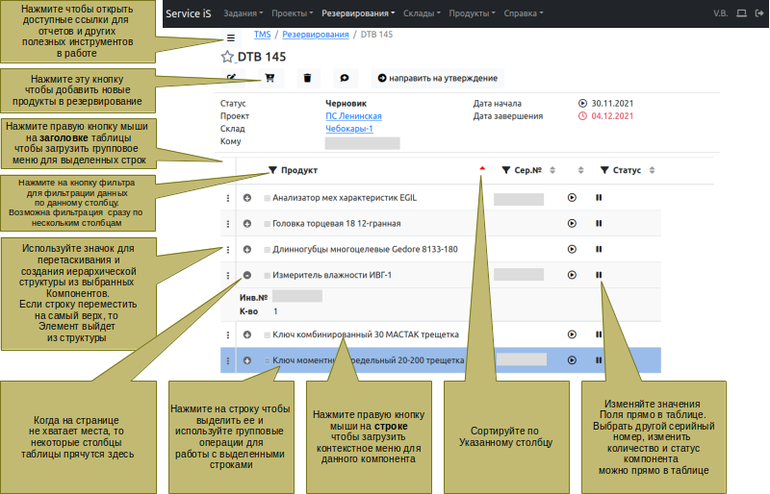
Task: Toggle the pause status of Головка торцевая row
Action: [599, 224]
